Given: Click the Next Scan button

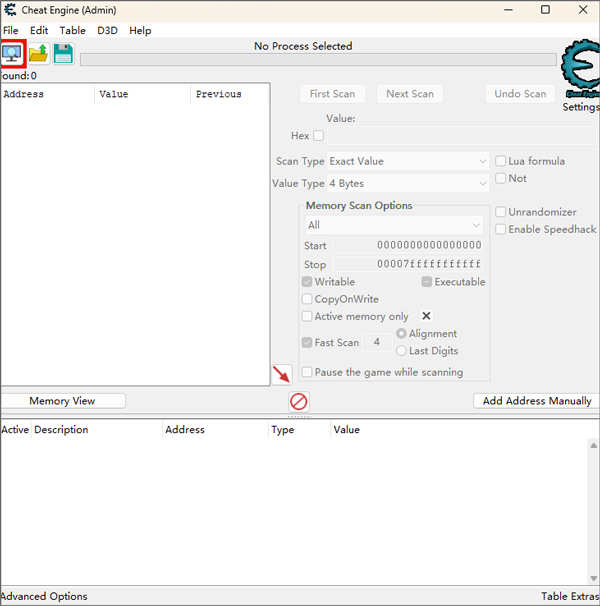Looking at the screenshot, I should pos(410,94).
